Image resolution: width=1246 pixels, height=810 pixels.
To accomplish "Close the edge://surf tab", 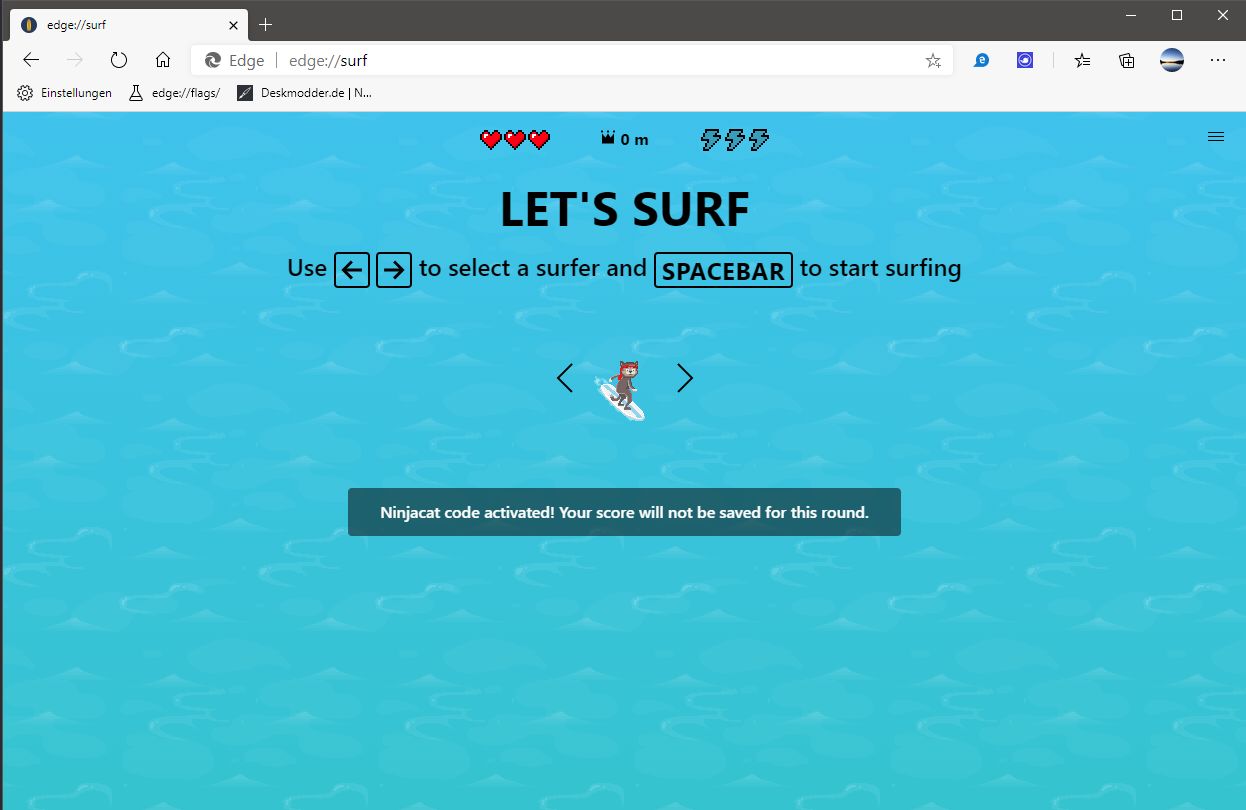I will pyautogui.click(x=233, y=24).
